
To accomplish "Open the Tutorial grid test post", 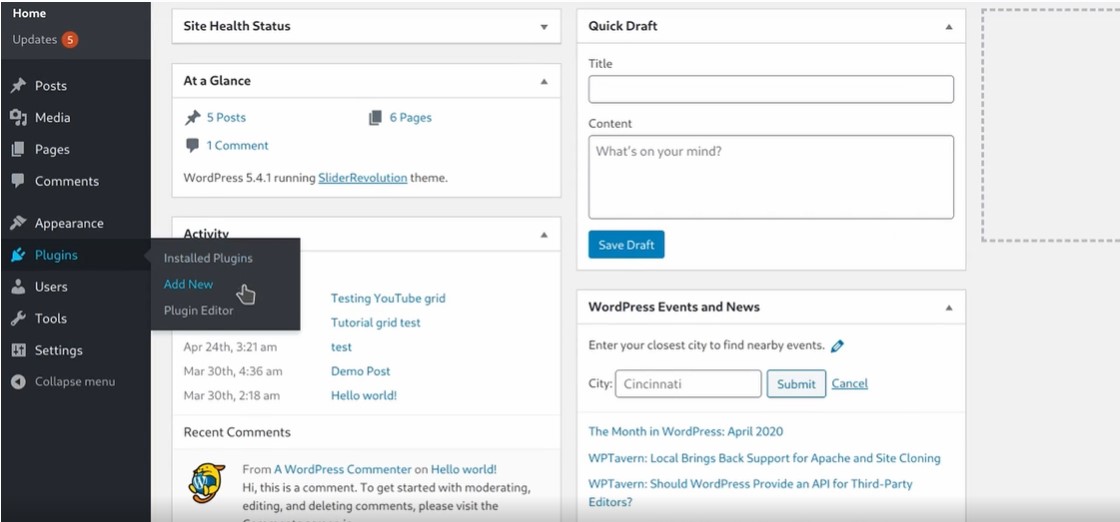I will 376,323.
